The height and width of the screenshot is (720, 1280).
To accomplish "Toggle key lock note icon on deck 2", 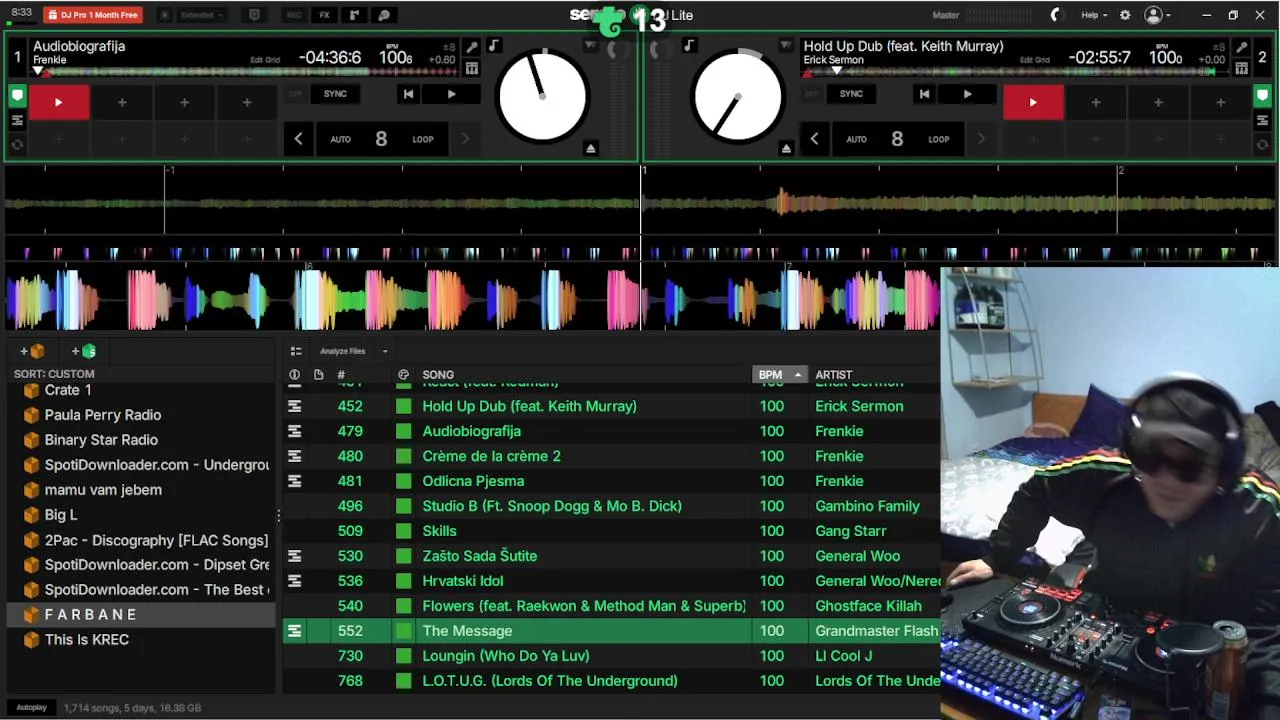I will tap(689, 46).
